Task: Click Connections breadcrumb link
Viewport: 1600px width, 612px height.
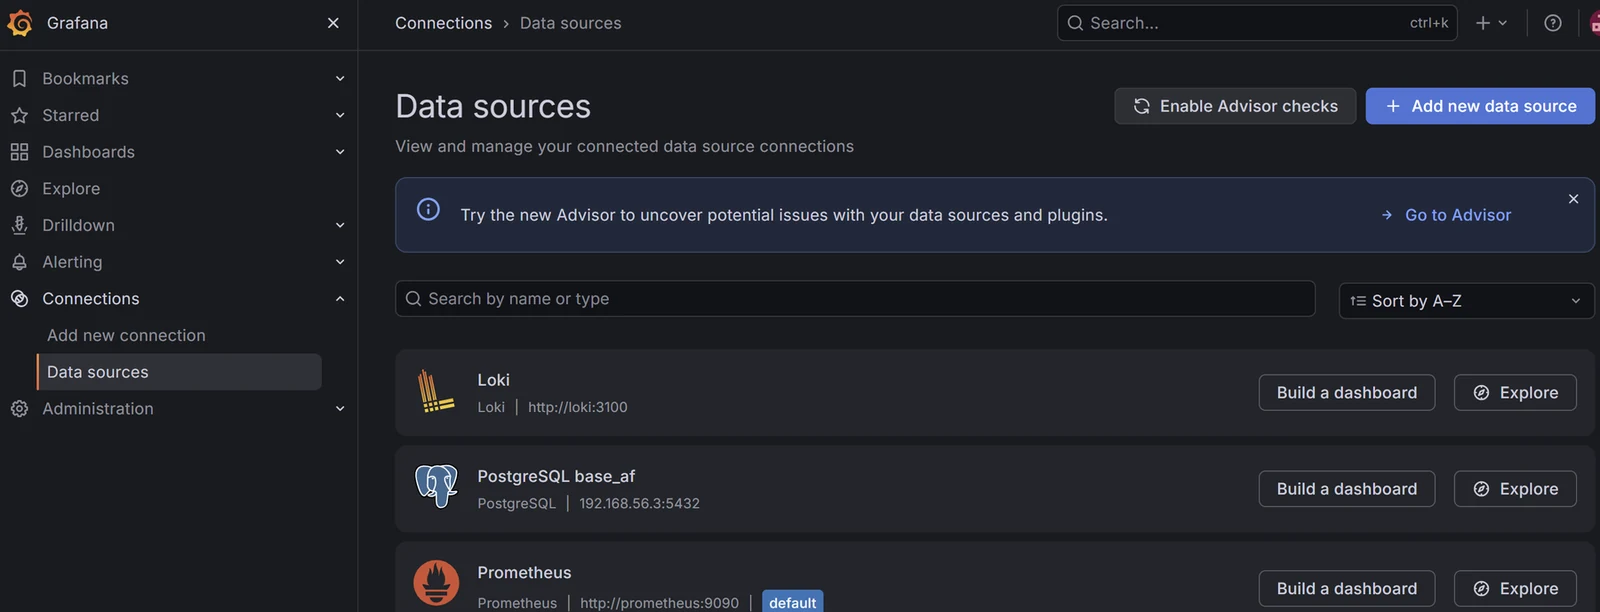Action: (x=443, y=23)
